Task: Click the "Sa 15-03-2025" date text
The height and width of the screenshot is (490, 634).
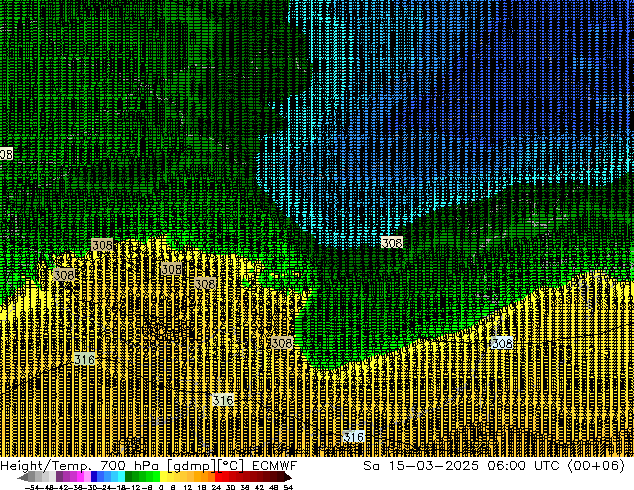Action: click(421, 465)
